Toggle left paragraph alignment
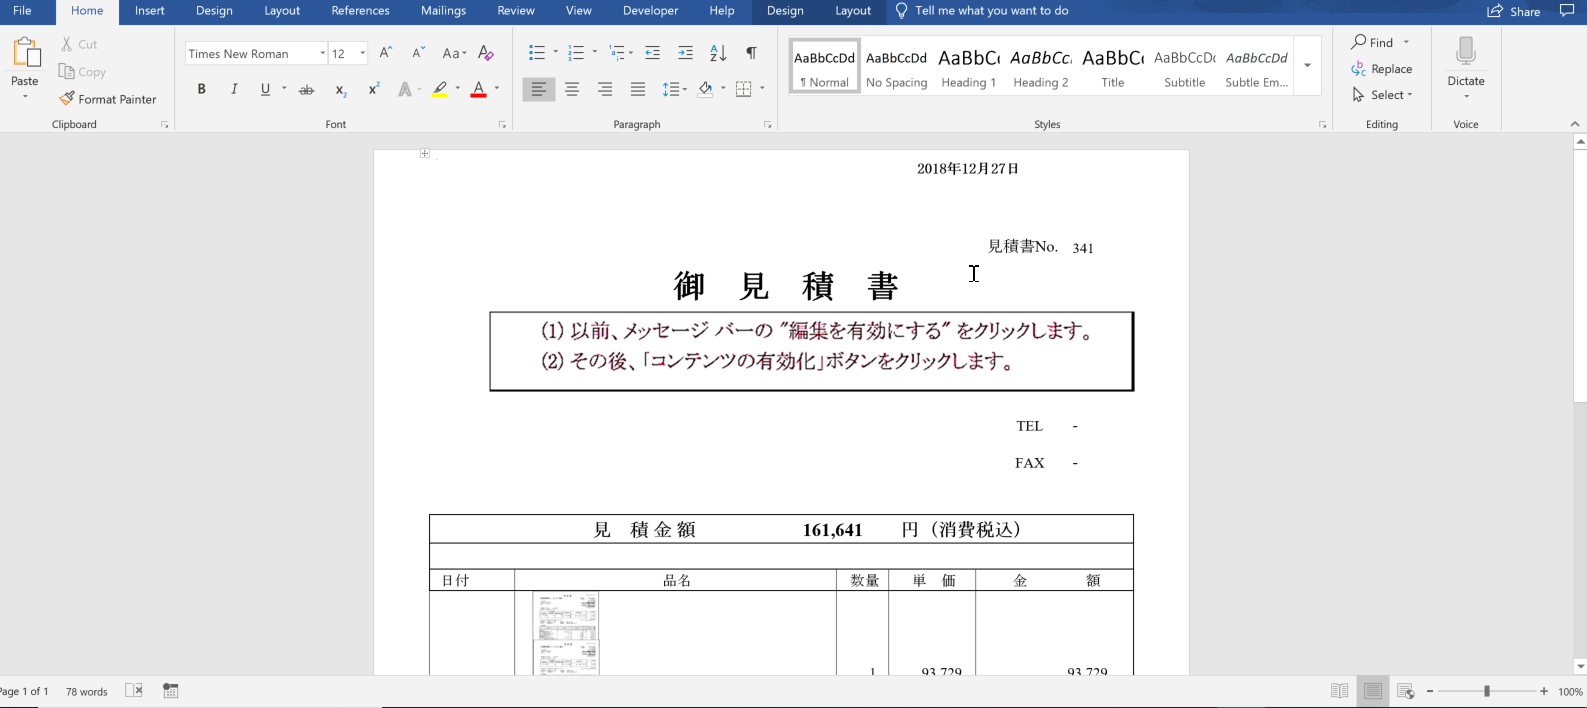The width and height of the screenshot is (1587, 708). (x=539, y=90)
